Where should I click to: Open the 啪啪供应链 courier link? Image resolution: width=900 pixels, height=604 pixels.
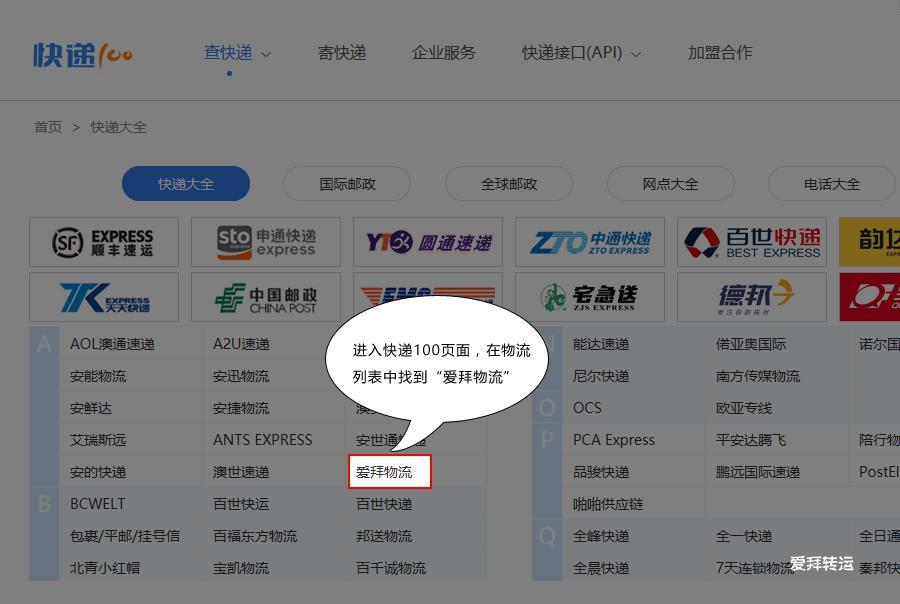(608, 504)
